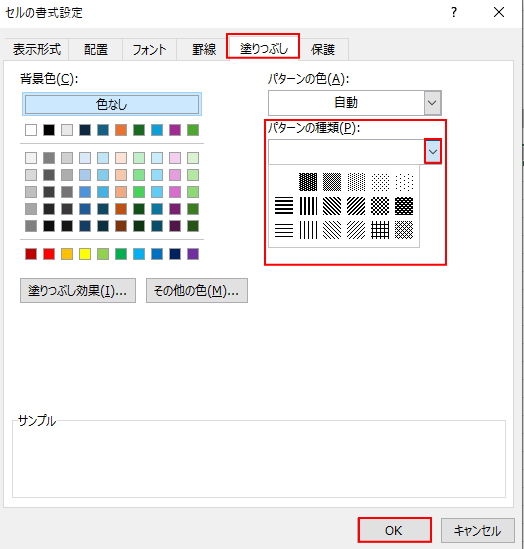Click the パターンの種類 selection field
This screenshot has height=549, width=524.
click(x=346, y=152)
